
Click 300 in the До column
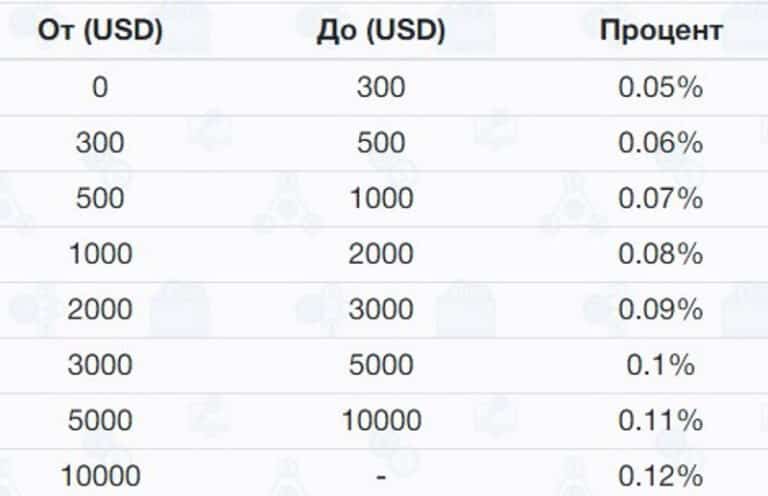click(x=380, y=87)
